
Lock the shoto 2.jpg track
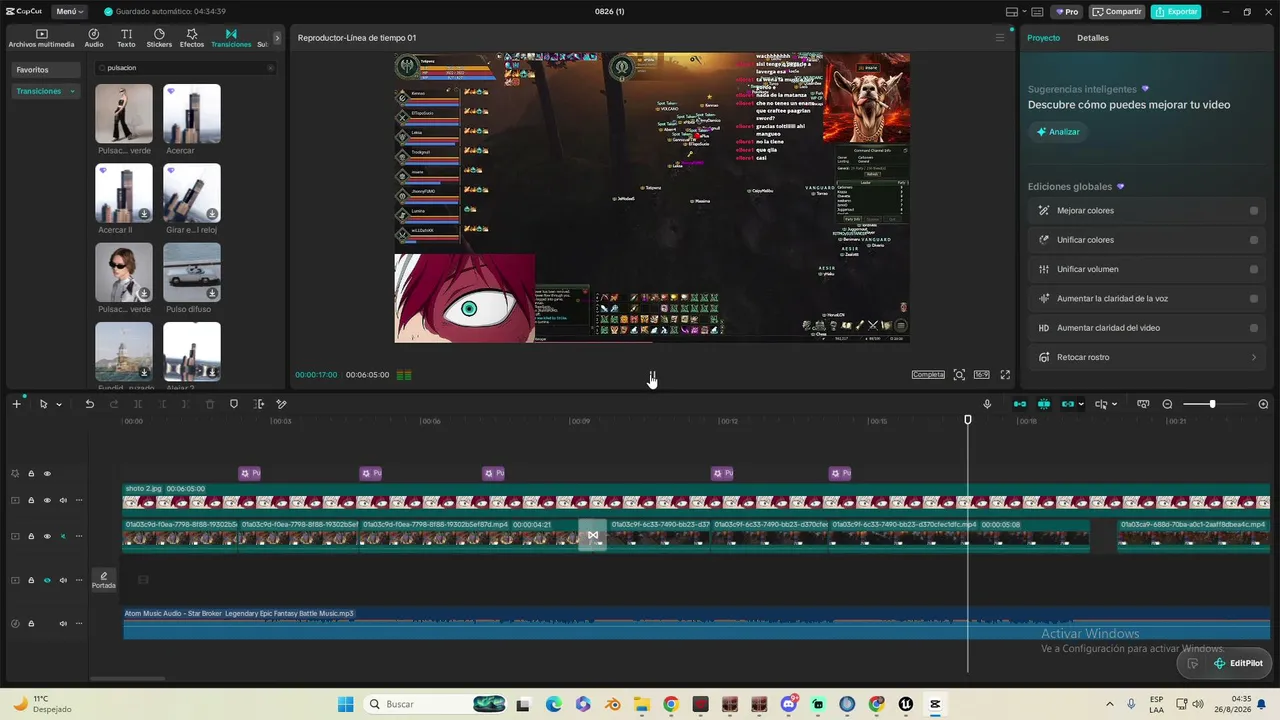pyautogui.click(x=31, y=500)
